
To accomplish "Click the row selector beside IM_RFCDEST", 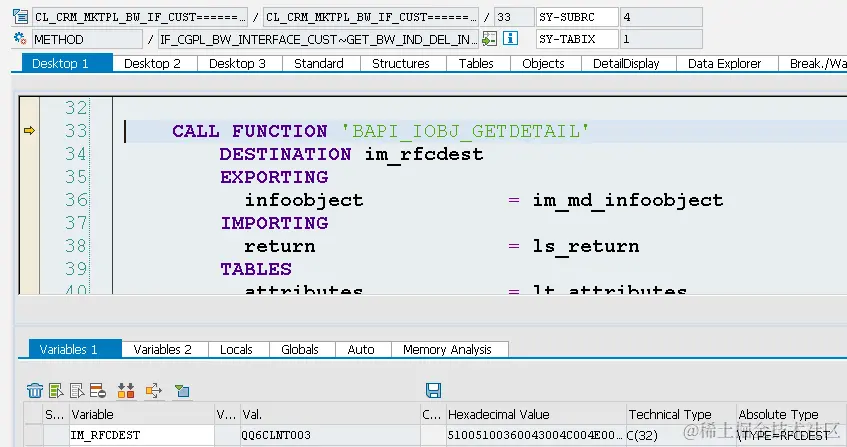I will pyautogui.click(x=33, y=435).
